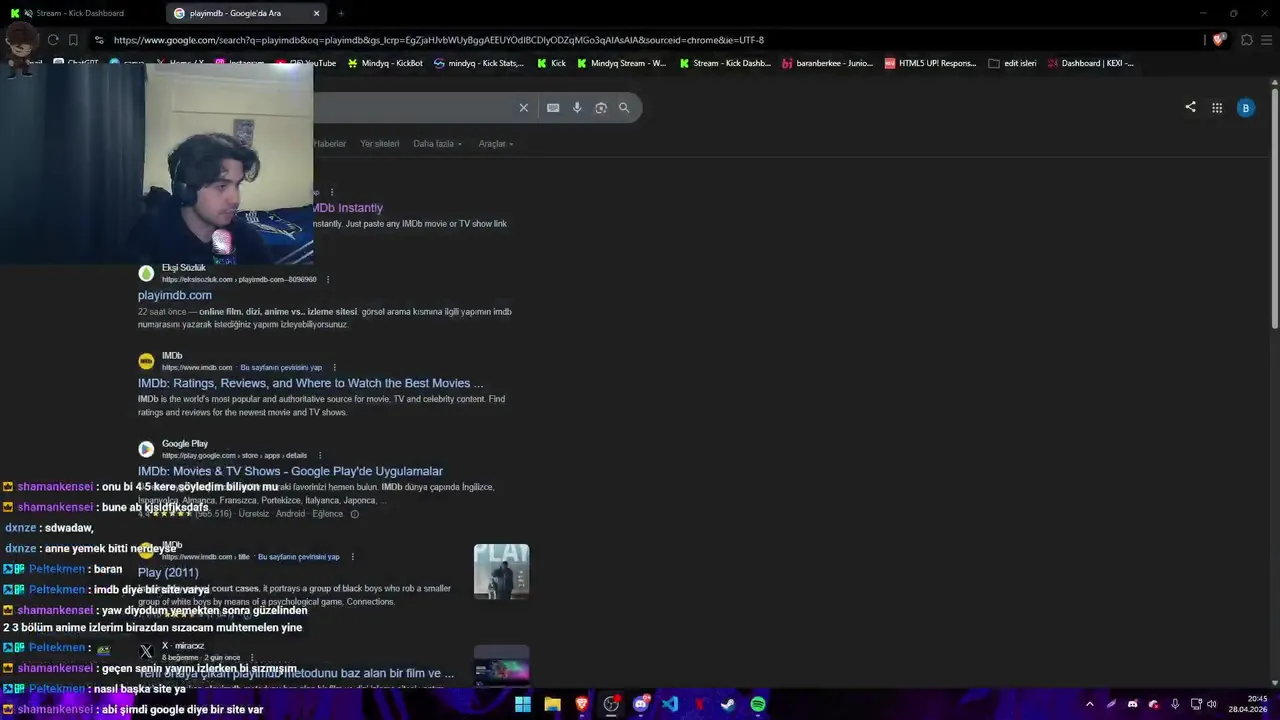Open Brave browser from the taskbar

click(582, 704)
